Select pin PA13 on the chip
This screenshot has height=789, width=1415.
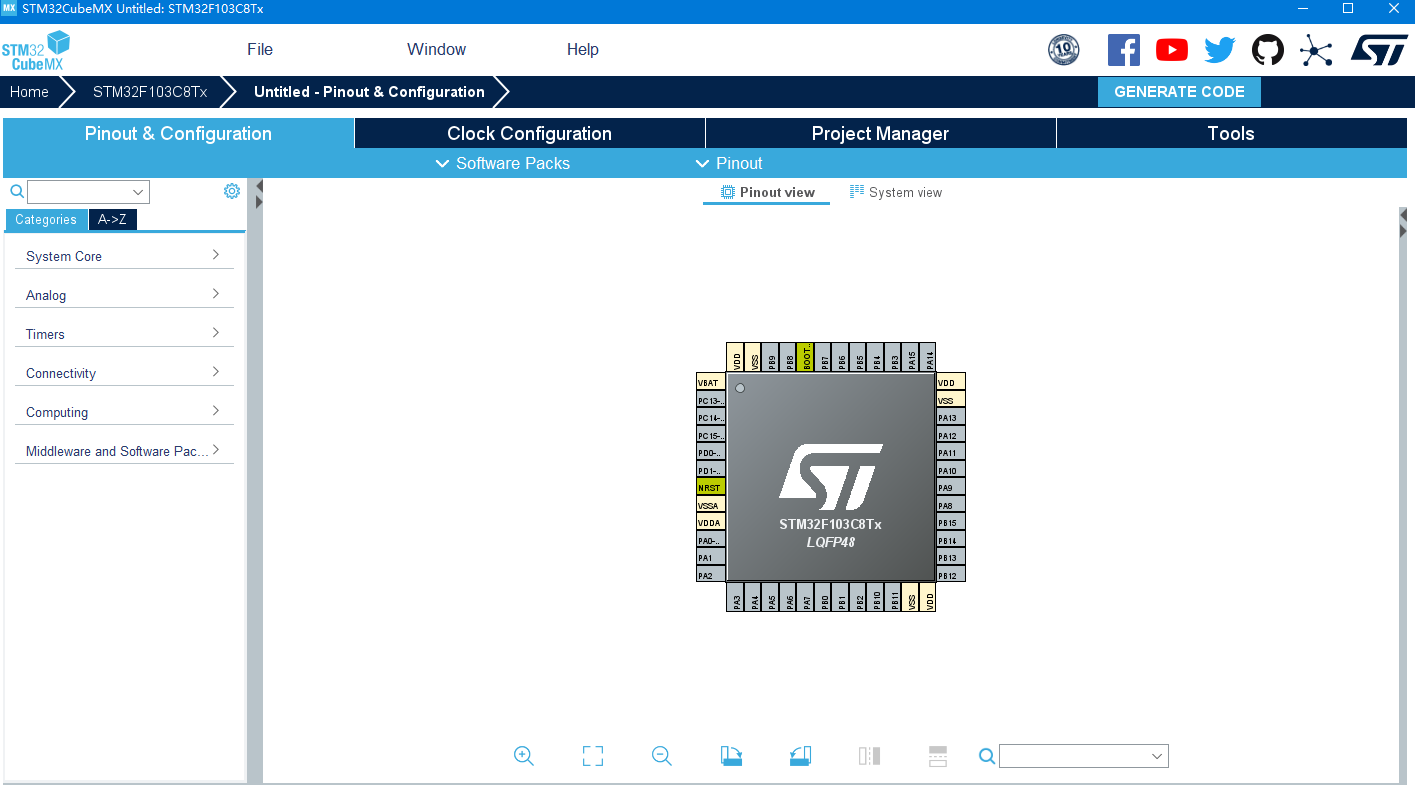pyautogui.click(x=950, y=418)
